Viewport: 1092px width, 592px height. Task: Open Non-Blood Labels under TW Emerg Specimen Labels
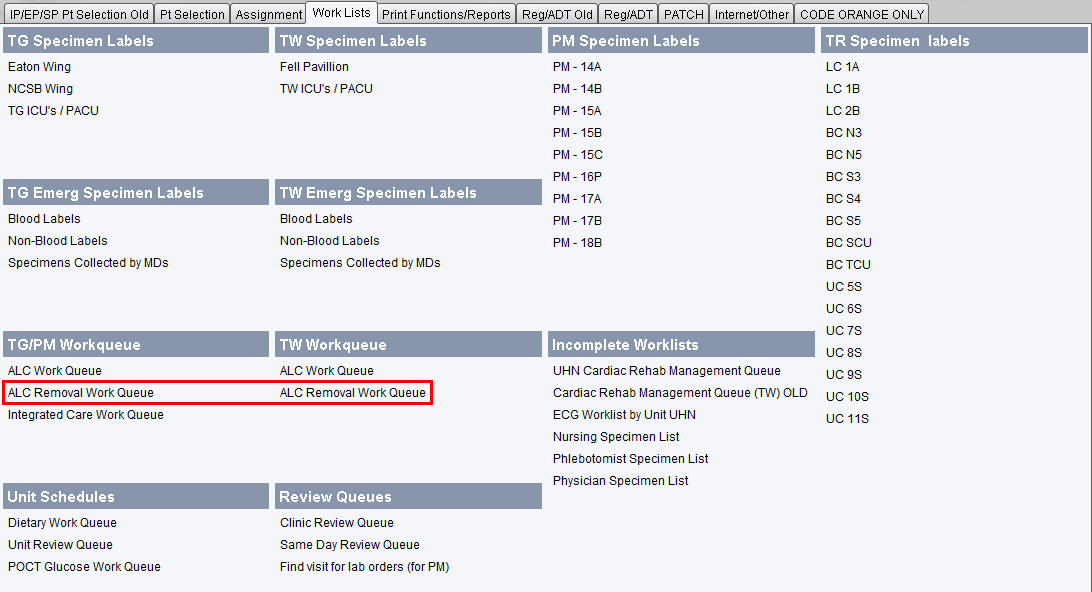[330, 241]
